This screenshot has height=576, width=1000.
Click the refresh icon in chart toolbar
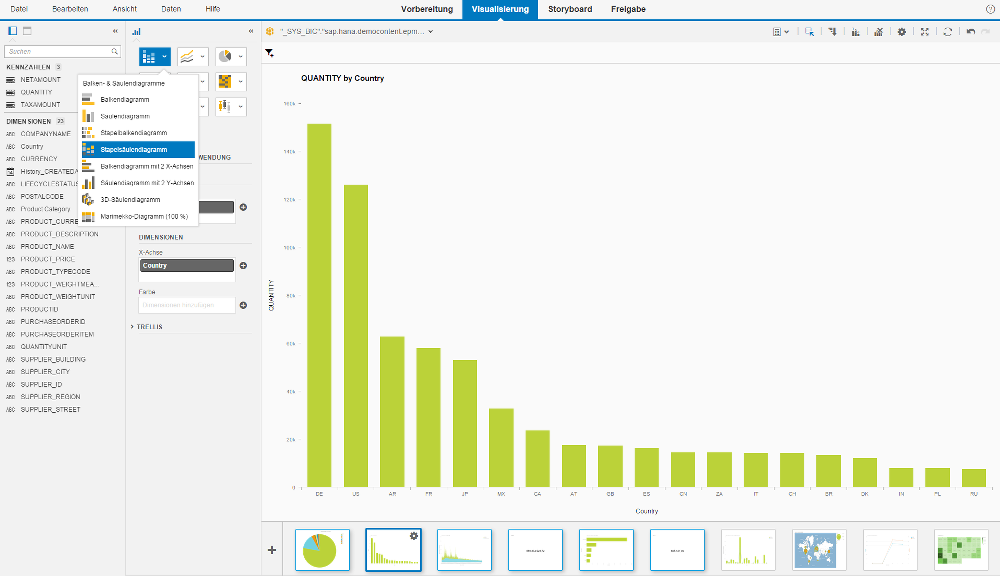click(x=948, y=32)
